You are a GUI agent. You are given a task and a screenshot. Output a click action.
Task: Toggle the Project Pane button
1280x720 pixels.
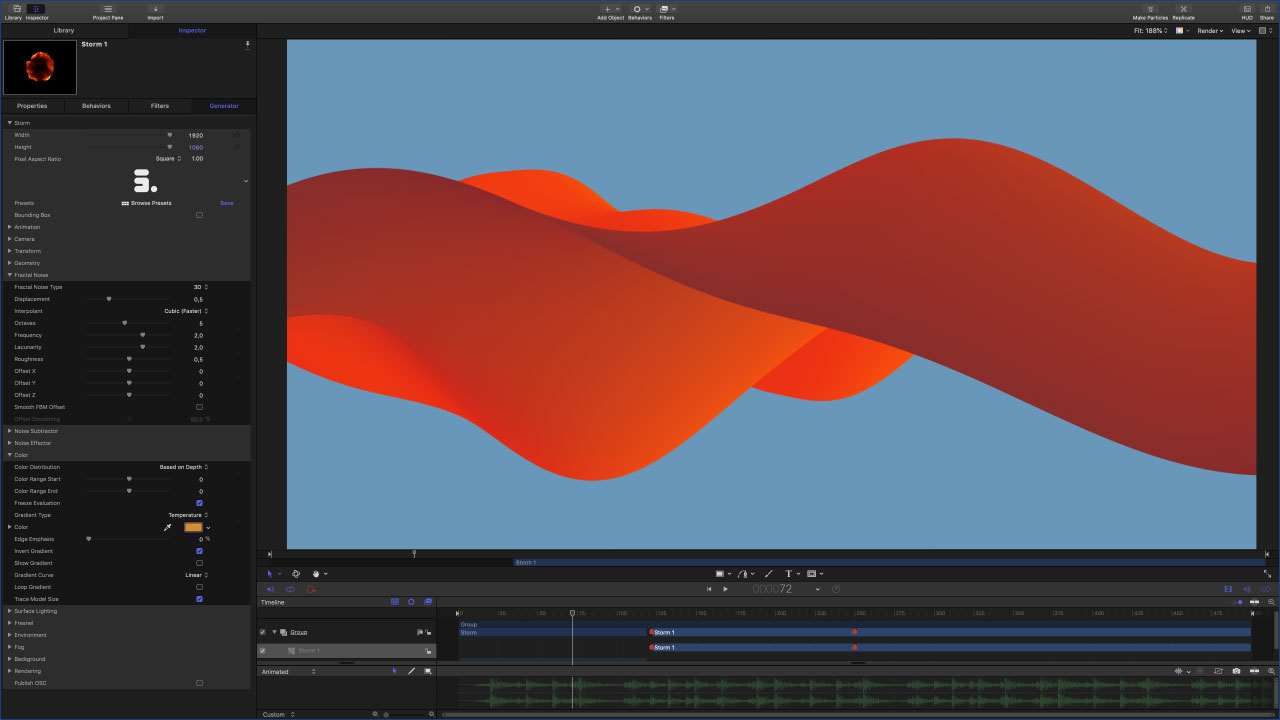[x=108, y=11]
